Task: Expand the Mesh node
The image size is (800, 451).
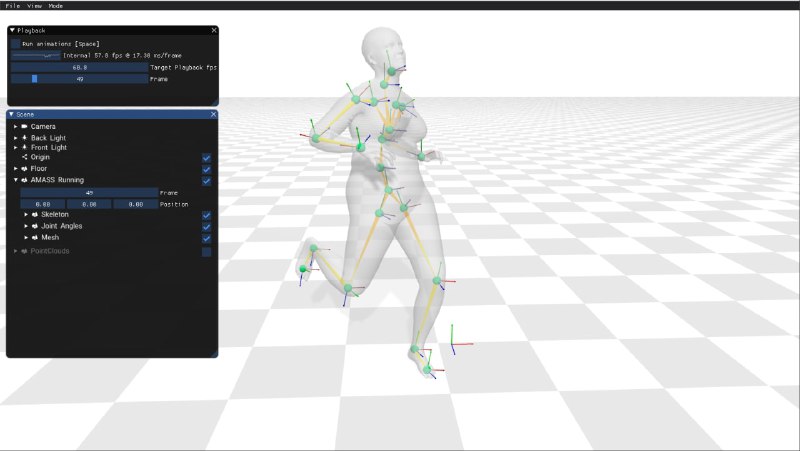Action: pos(26,237)
